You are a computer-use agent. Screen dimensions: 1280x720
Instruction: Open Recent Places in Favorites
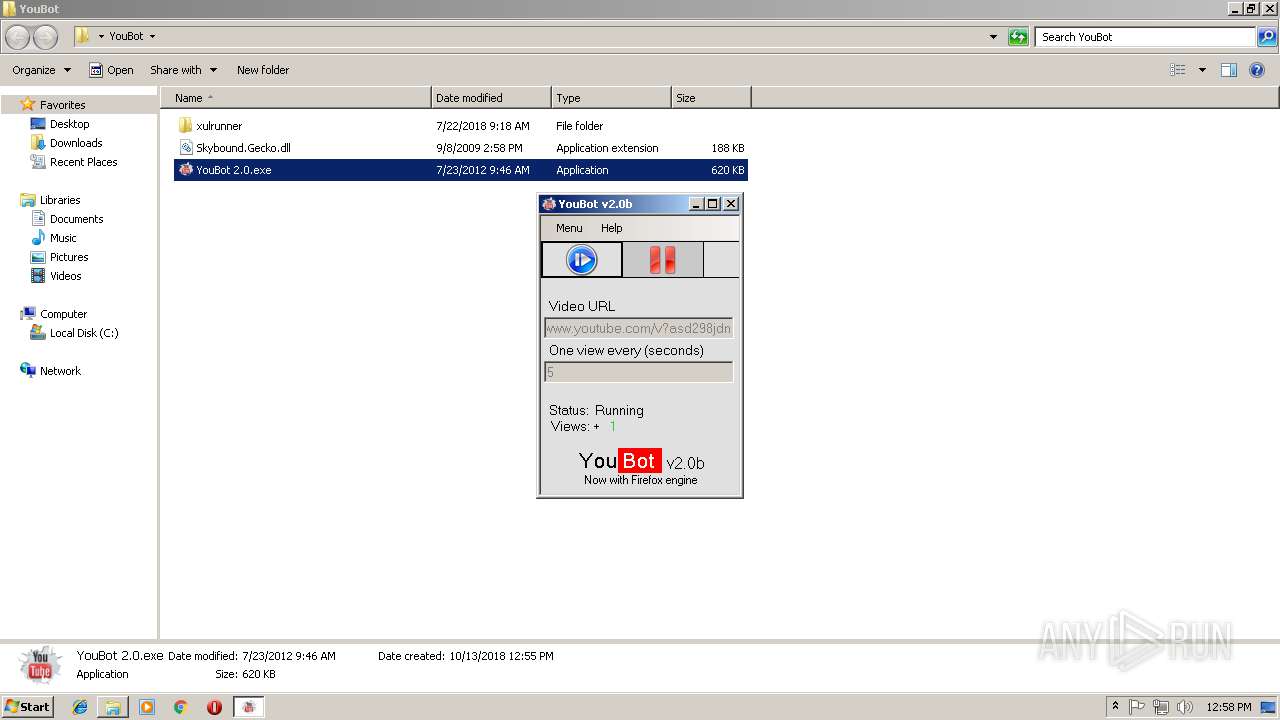tap(83, 162)
